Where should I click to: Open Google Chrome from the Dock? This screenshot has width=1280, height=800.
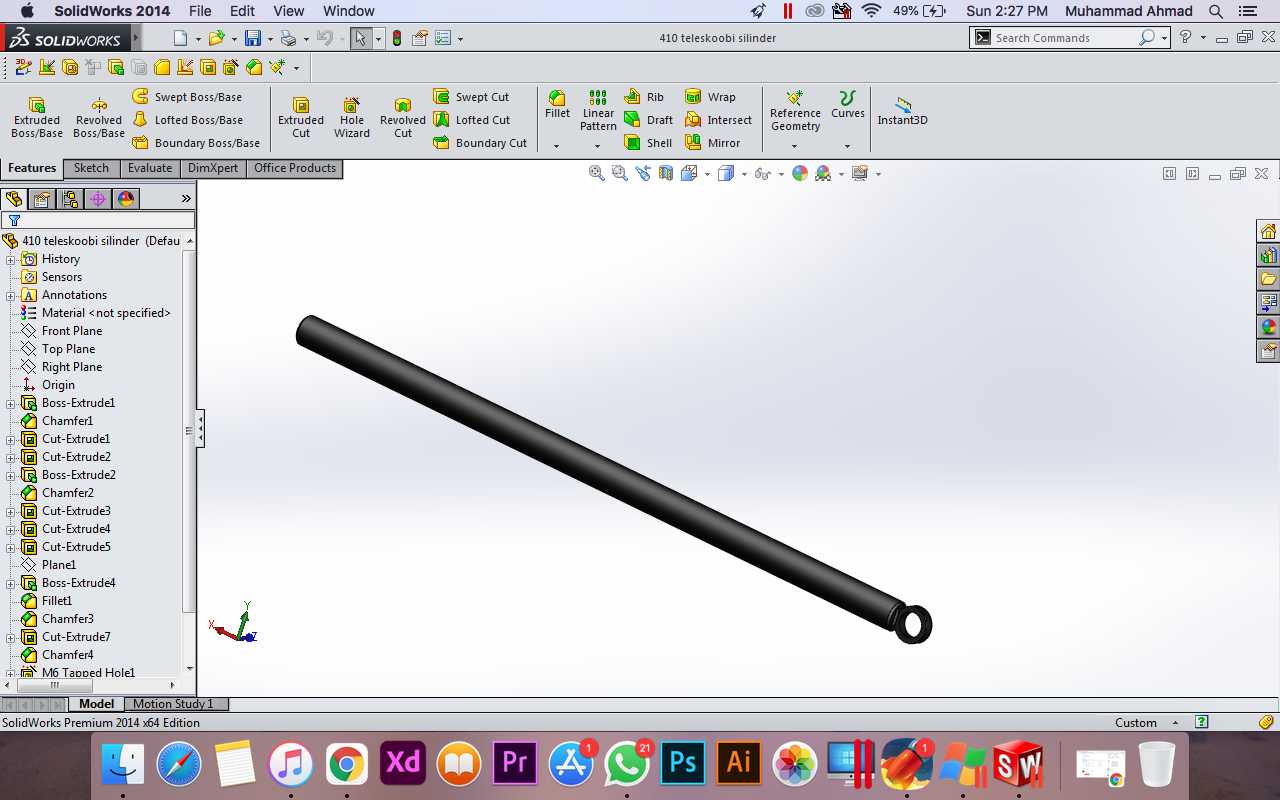(346, 764)
